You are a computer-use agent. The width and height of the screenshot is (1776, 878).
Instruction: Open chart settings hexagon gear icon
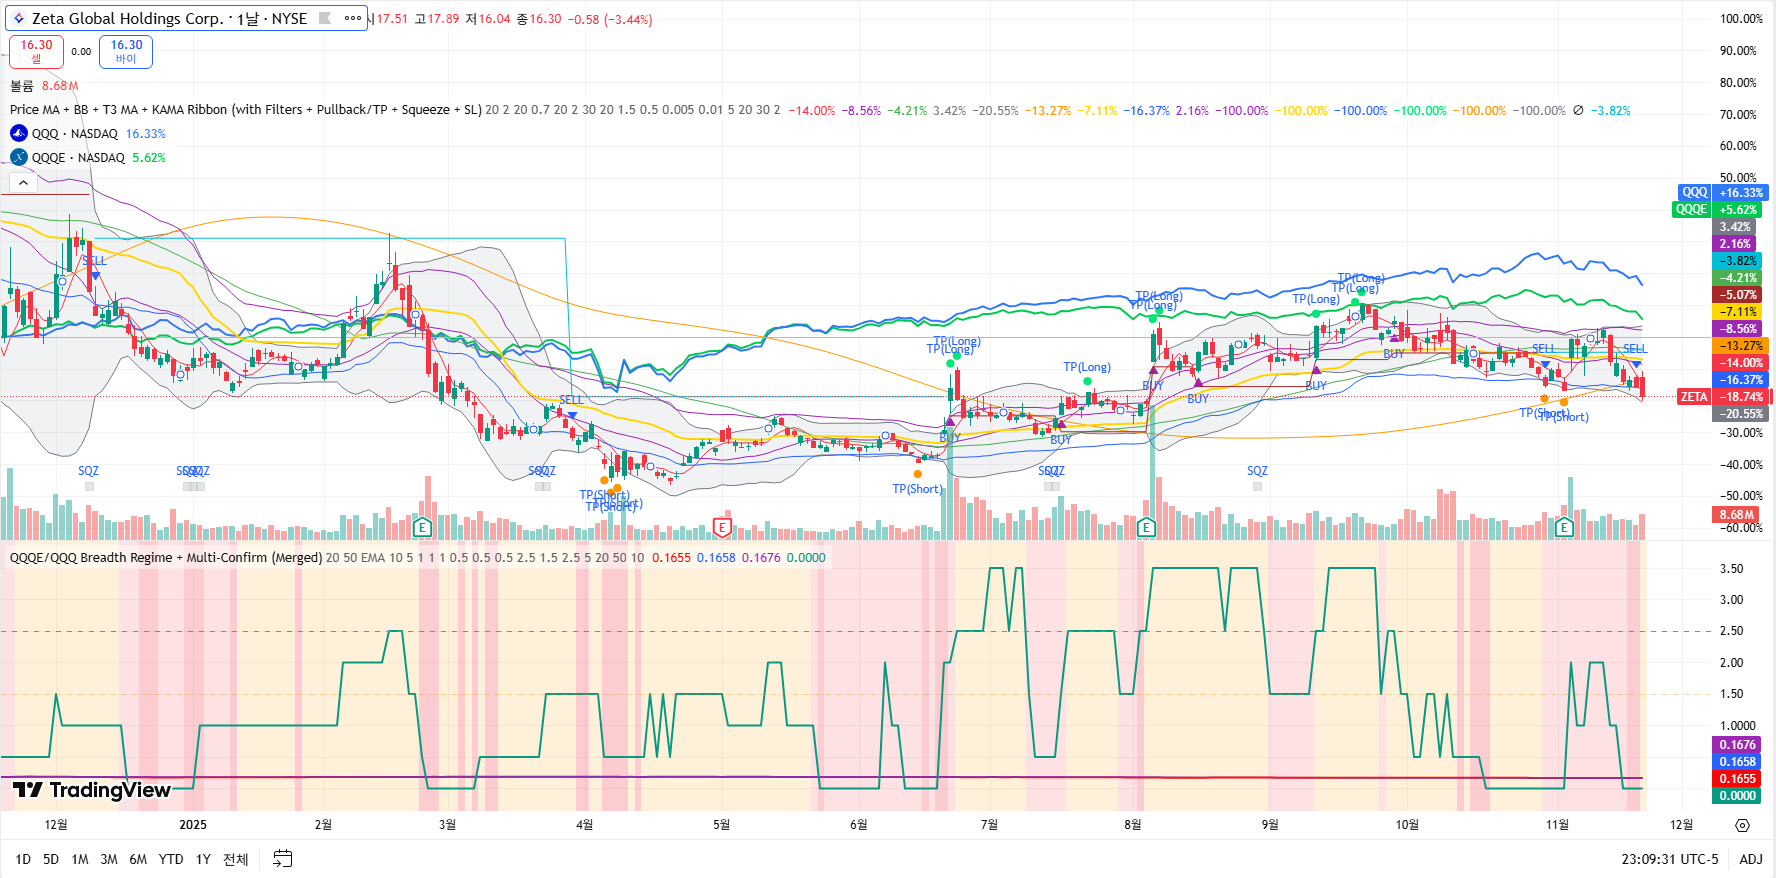(1742, 825)
